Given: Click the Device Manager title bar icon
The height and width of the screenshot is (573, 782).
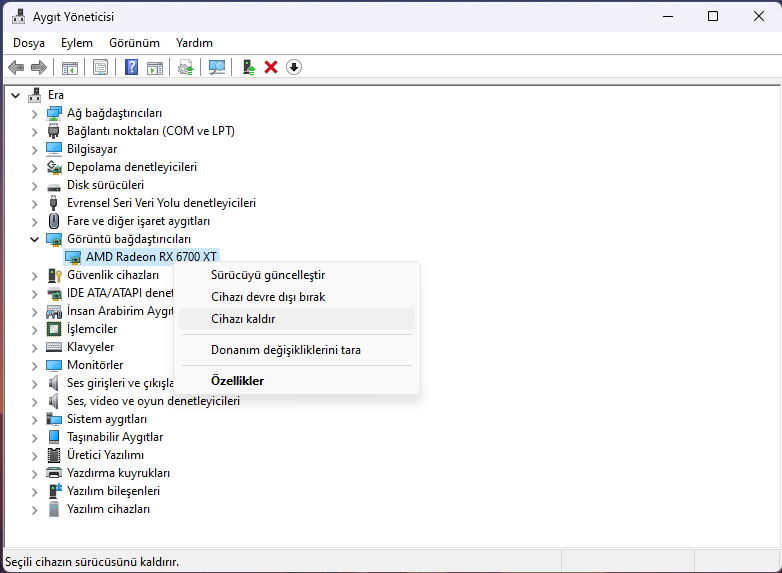Looking at the screenshot, I should point(18,16).
